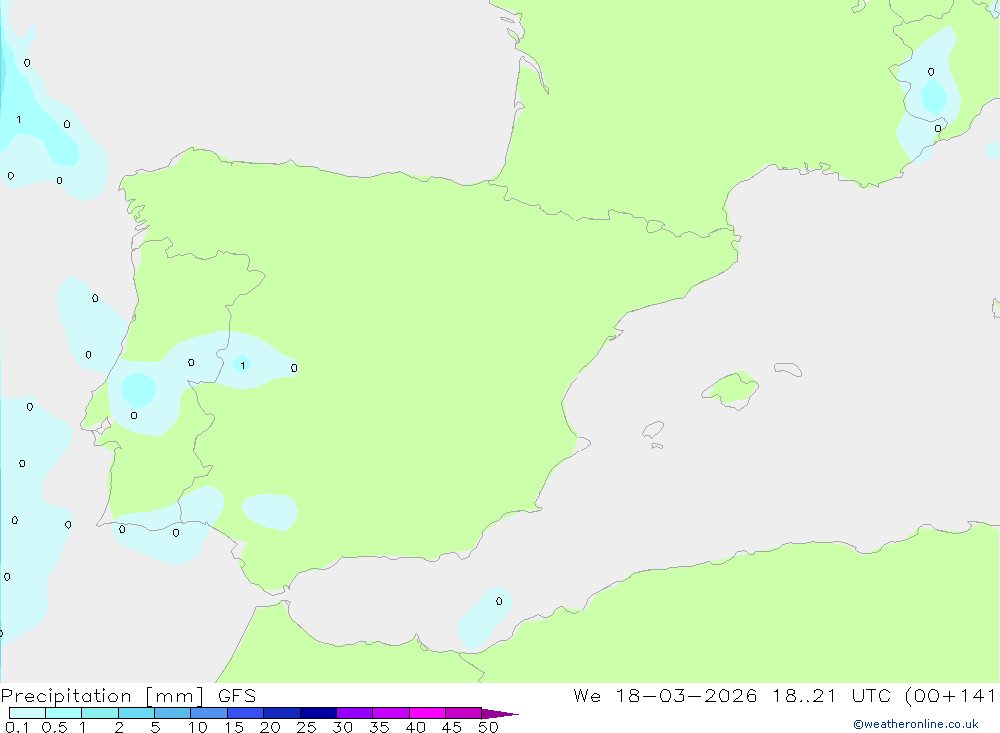Pick the legend swatch between 20 and 25
The height and width of the screenshot is (733, 1000).
[282, 713]
